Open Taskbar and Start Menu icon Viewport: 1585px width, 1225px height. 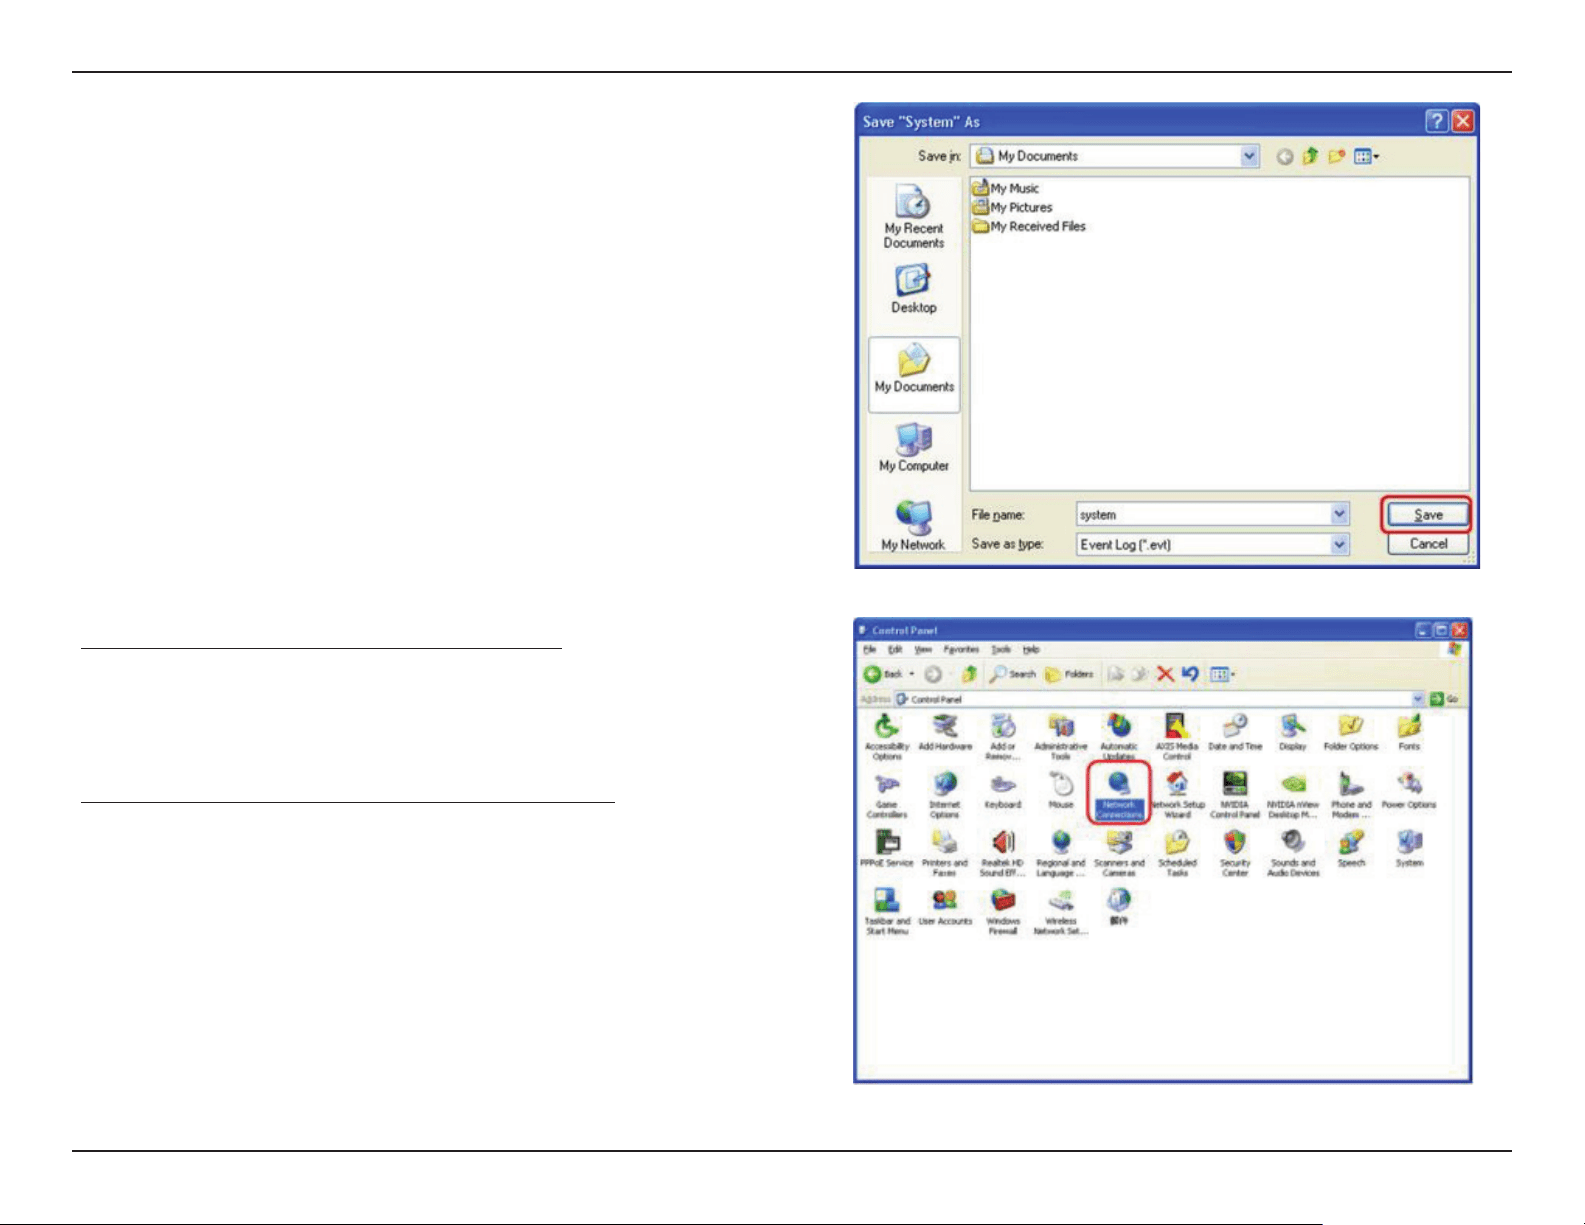tap(887, 910)
